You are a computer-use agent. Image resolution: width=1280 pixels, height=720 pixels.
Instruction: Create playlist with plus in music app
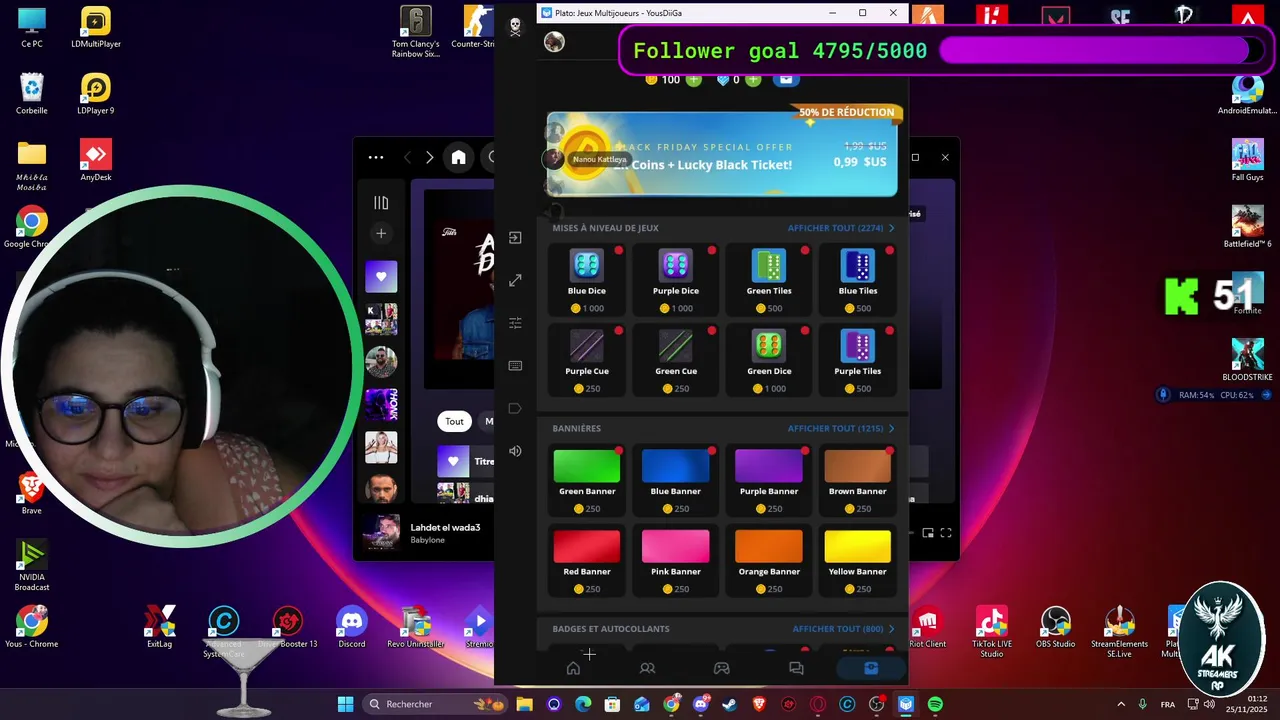[x=381, y=233]
